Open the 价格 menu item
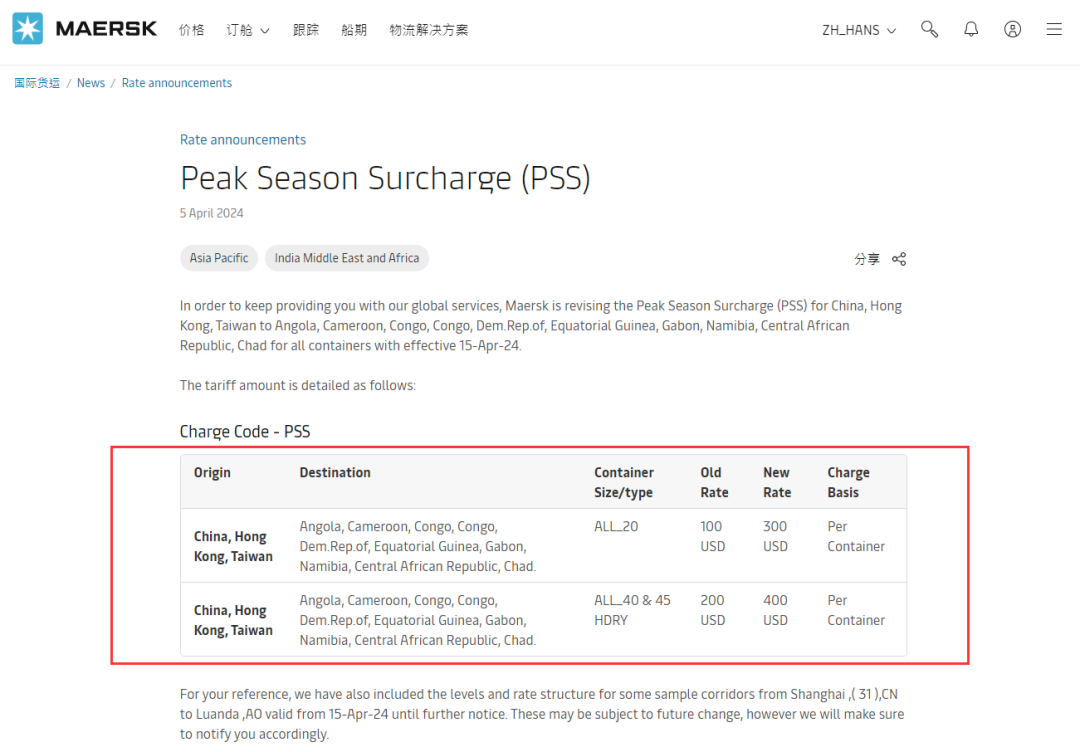The image size is (1080, 752). (191, 30)
